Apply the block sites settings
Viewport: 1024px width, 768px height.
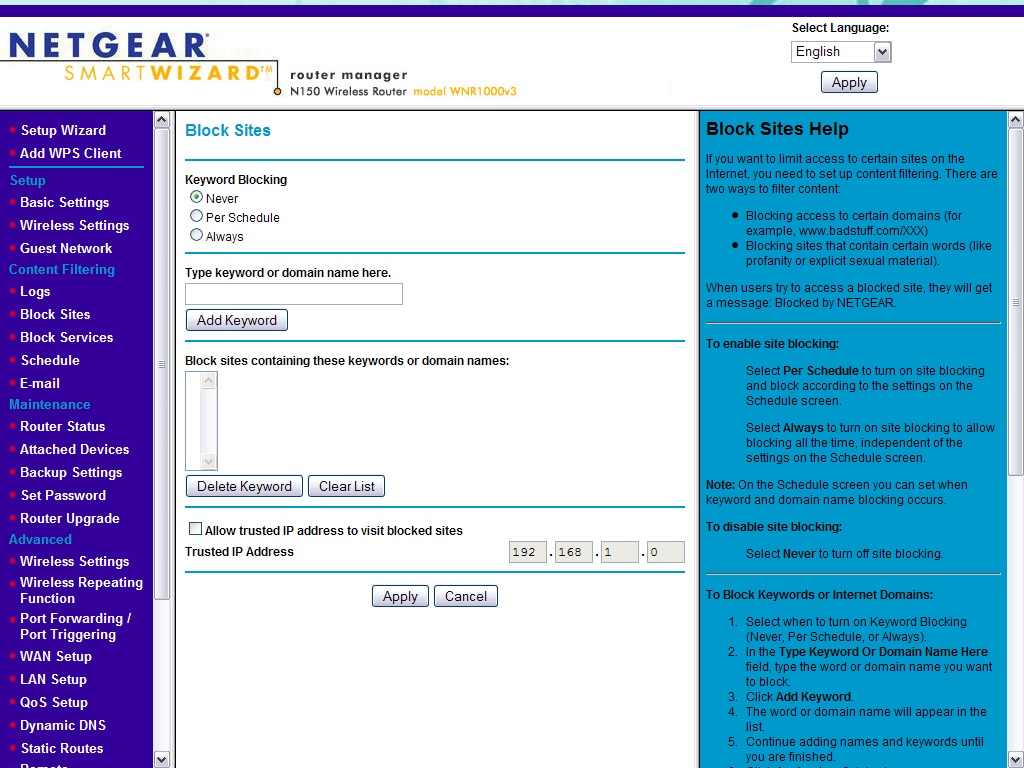tap(400, 595)
